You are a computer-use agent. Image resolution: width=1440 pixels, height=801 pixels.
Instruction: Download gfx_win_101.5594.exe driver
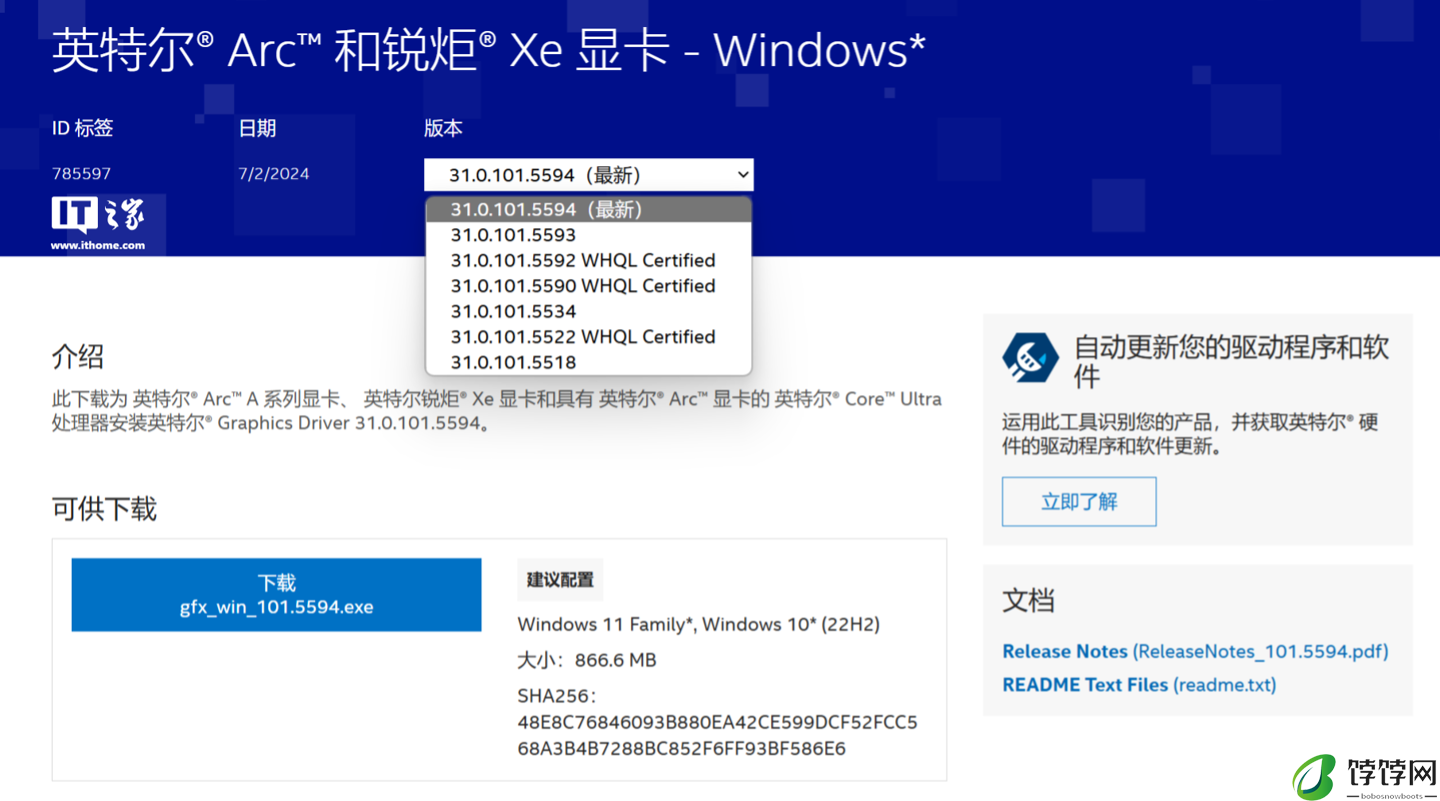tap(276, 595)
